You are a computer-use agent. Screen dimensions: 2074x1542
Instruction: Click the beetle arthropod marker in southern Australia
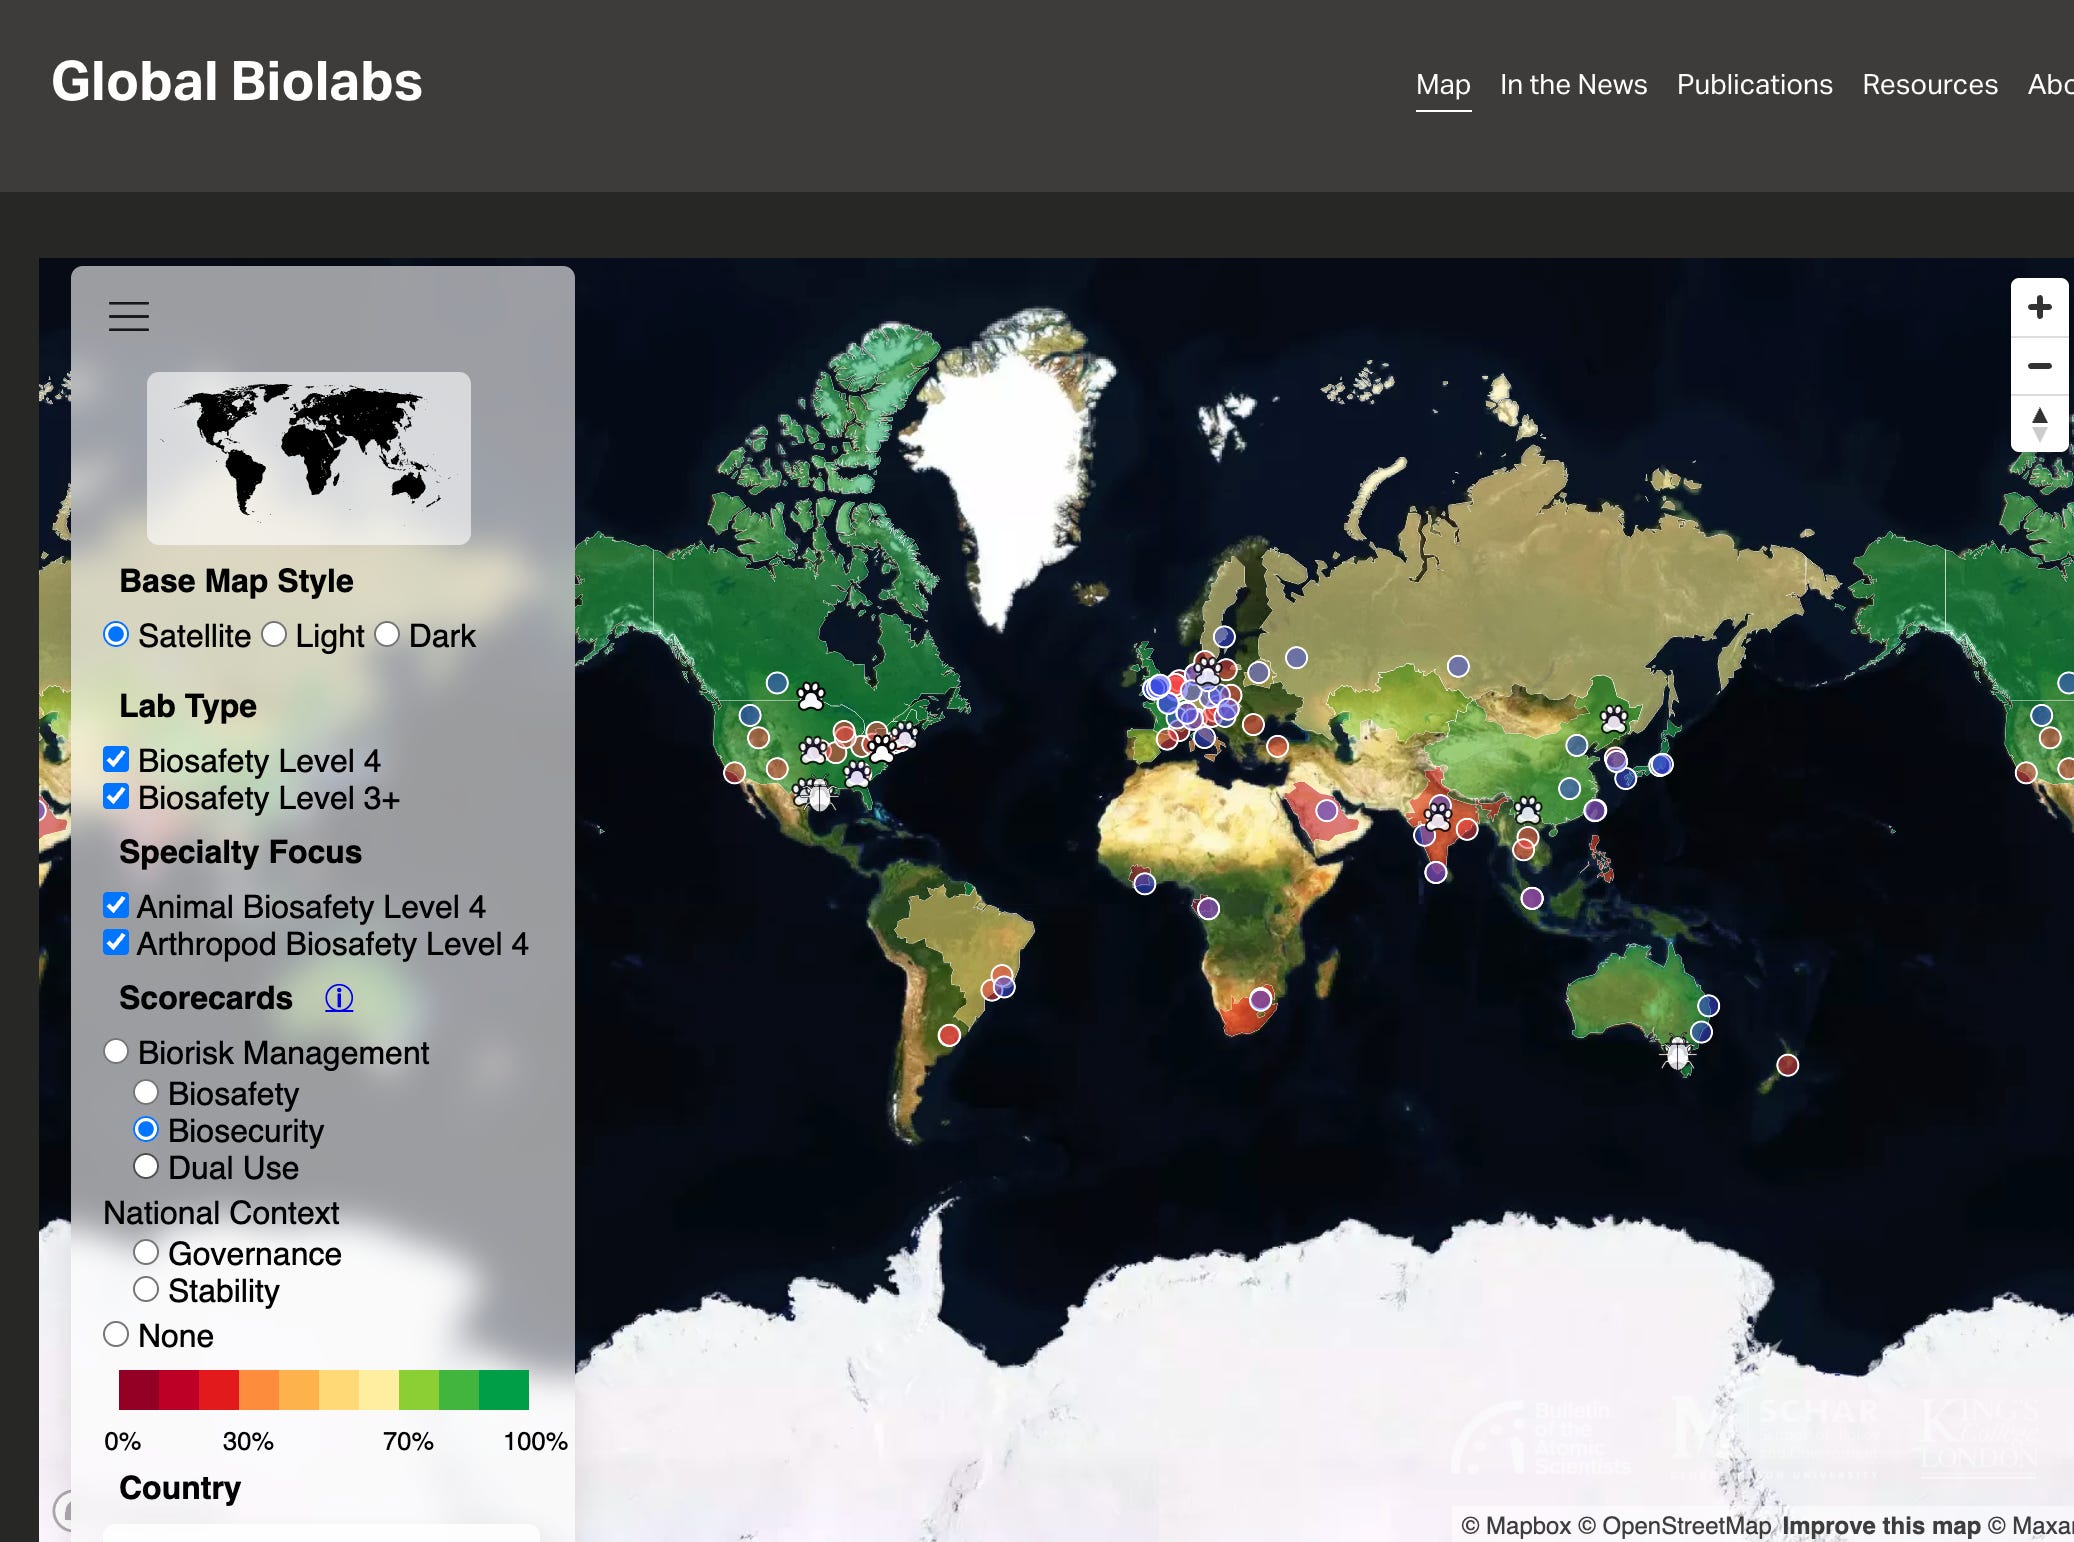pyautogui.click(x=1678, y=1053)
